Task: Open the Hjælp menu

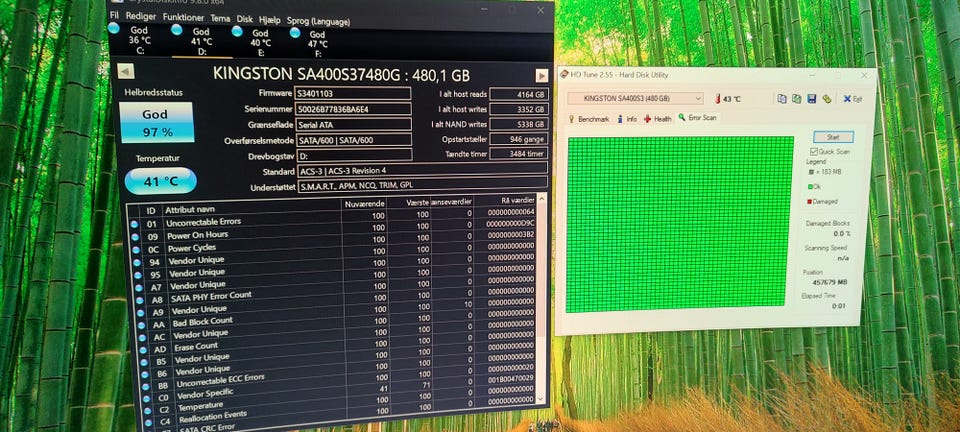Action: 270,20
